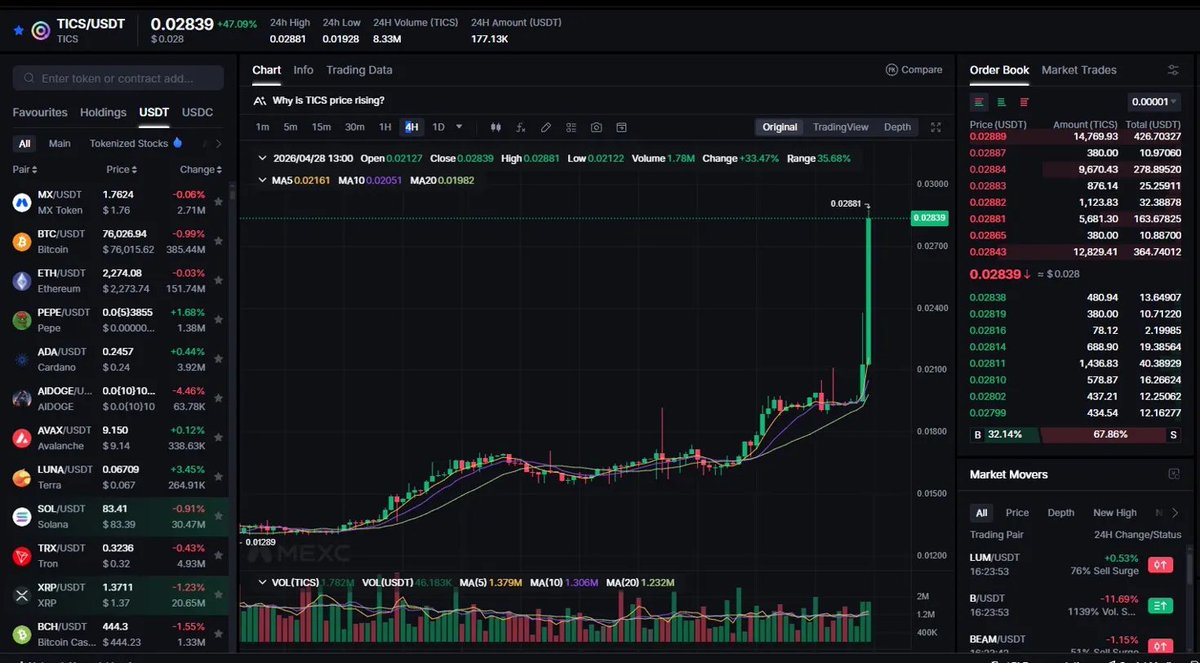Image resolution: width=1200 pixels, height=663 pixels.
Task: Select the USDC market tab
Action: click(197, 112)
